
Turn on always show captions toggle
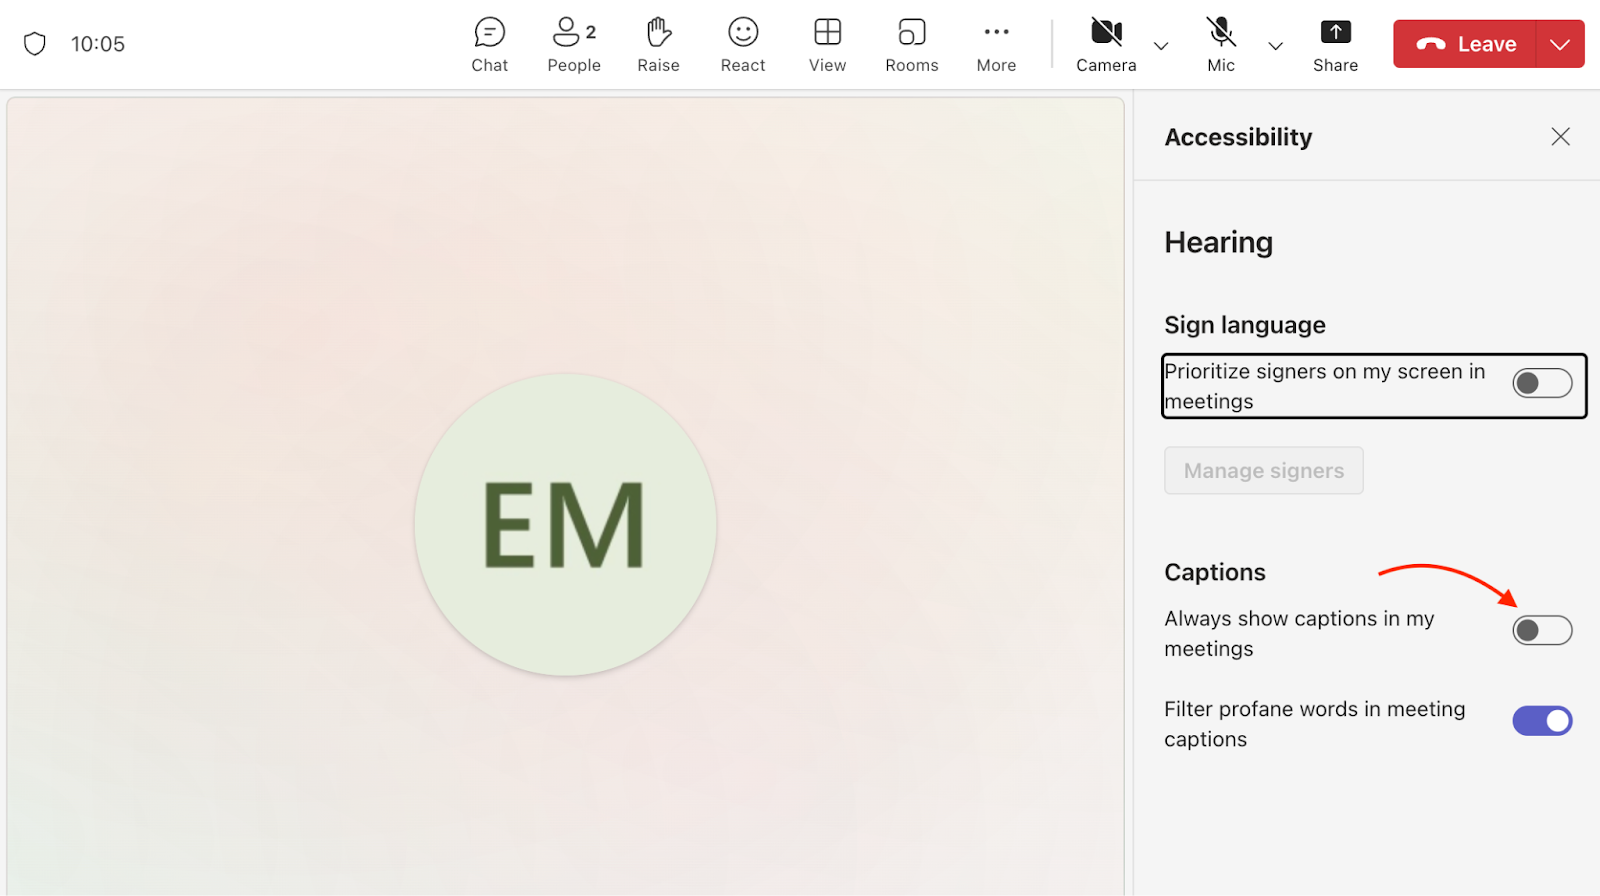(x=1541, y=631)
